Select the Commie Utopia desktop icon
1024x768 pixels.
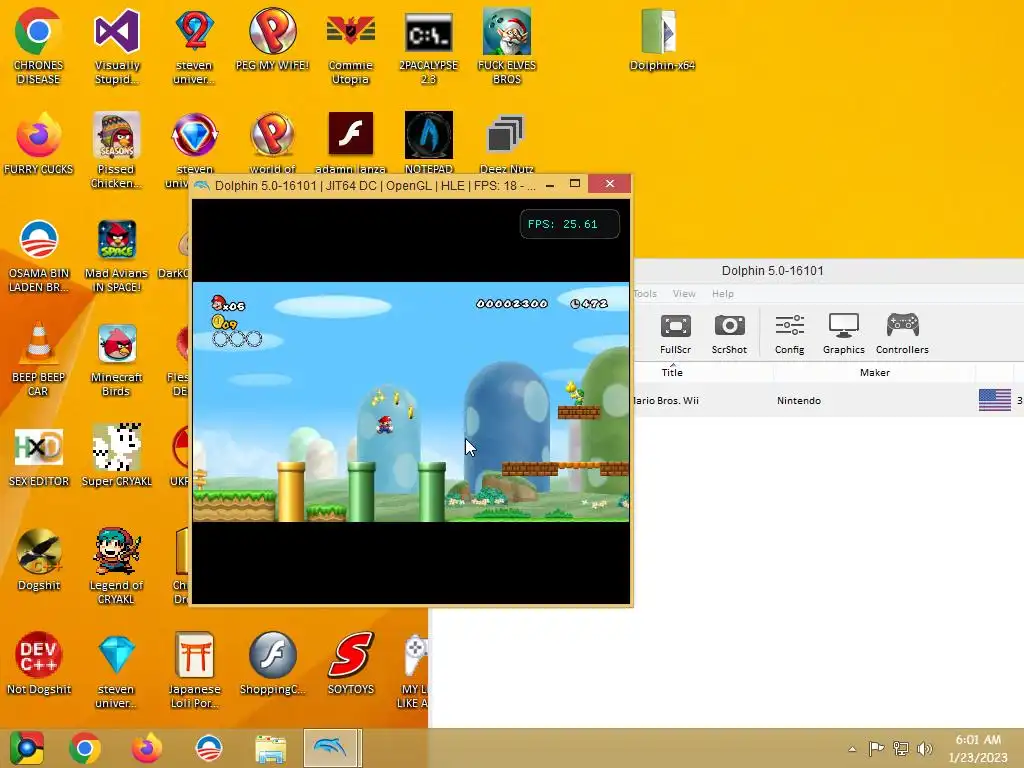click(x=350, y=46)
